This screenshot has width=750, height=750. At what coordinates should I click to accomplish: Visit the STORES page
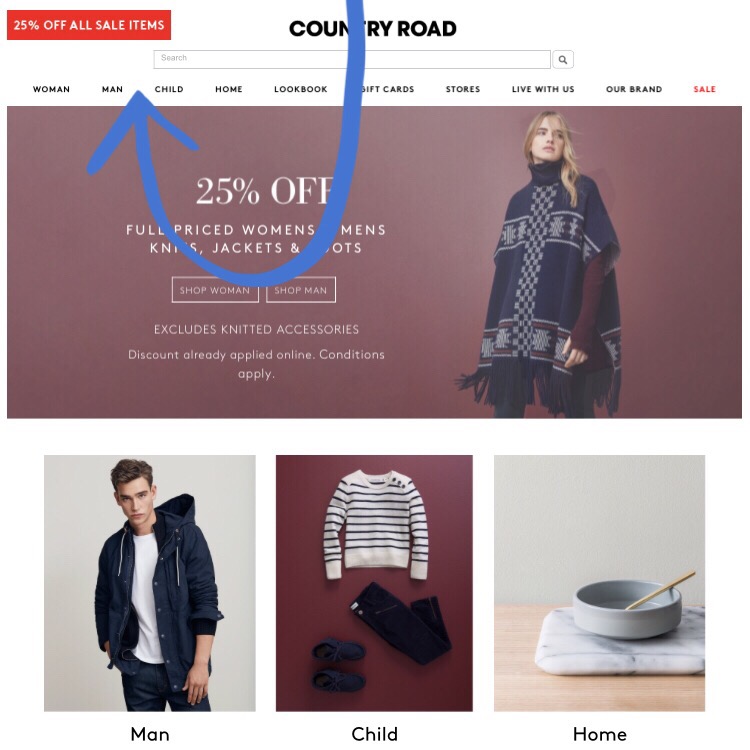[x=463, y=89]
